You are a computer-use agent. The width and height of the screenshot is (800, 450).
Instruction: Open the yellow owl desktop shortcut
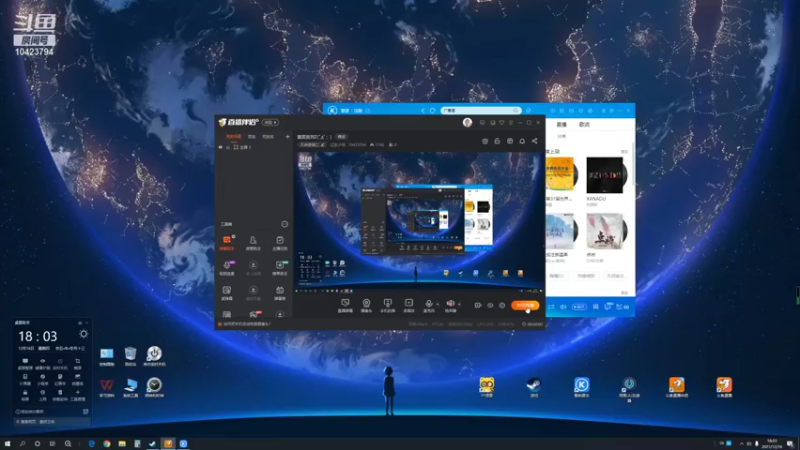[x=486, y=387]
